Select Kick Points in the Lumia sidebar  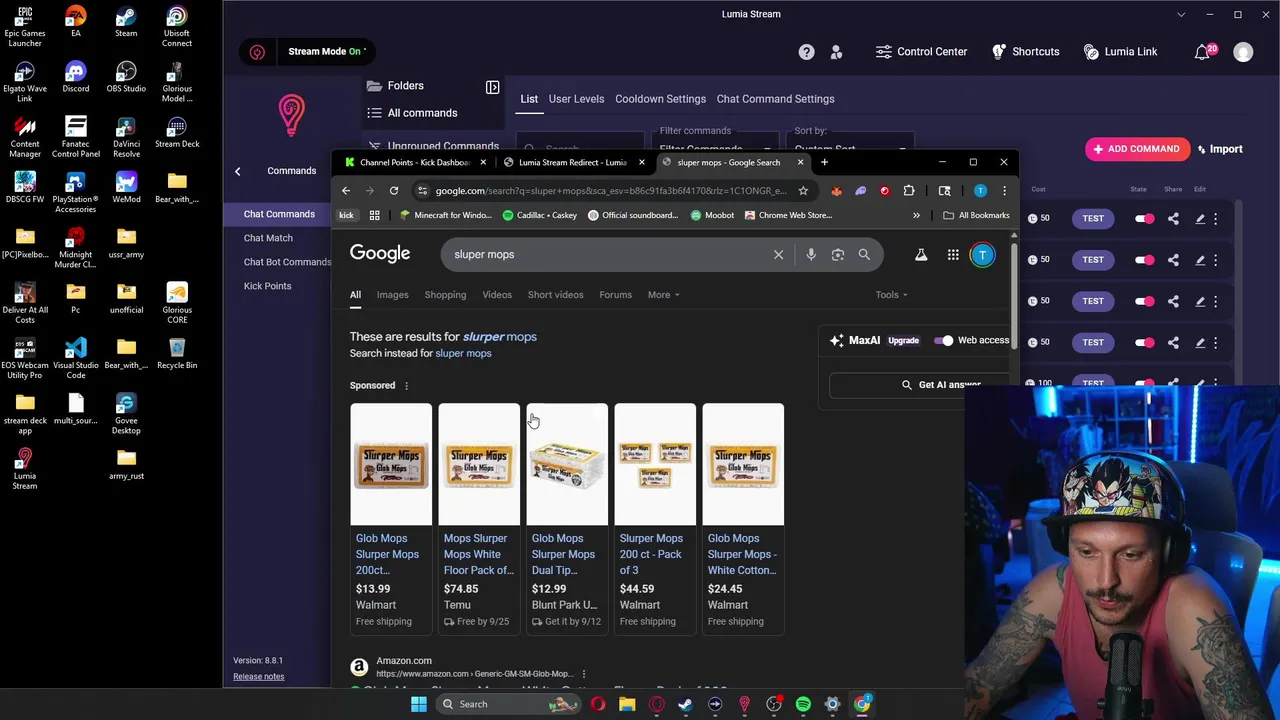[x=267, y=286]
